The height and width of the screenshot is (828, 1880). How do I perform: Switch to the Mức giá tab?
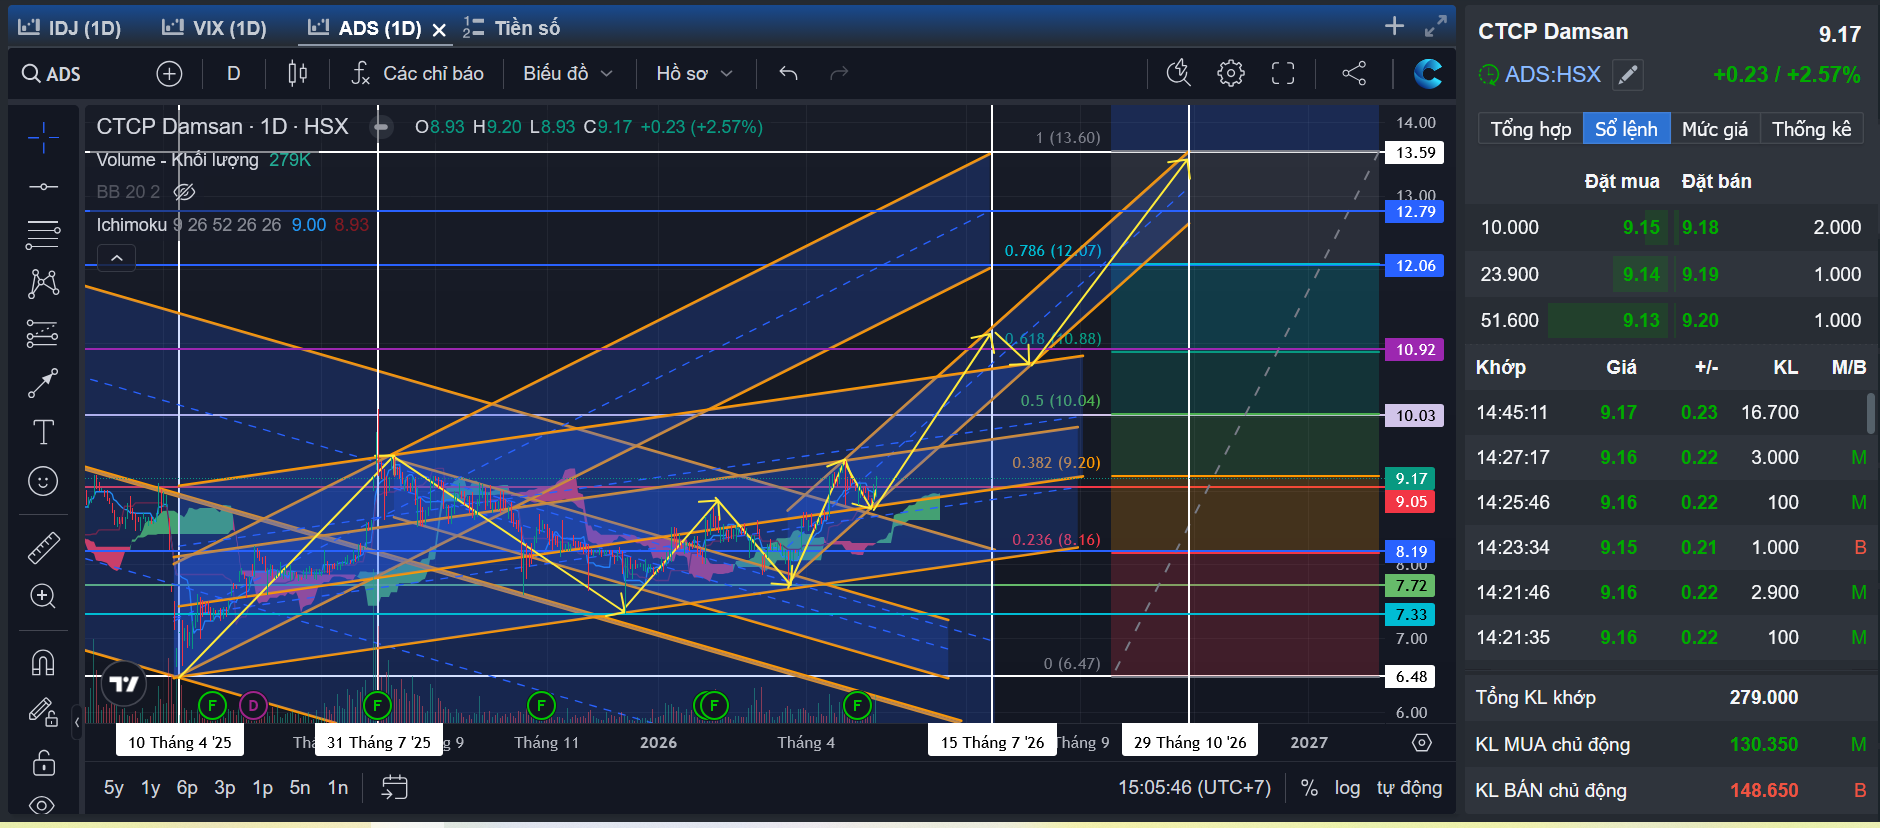click(1714, 129)
